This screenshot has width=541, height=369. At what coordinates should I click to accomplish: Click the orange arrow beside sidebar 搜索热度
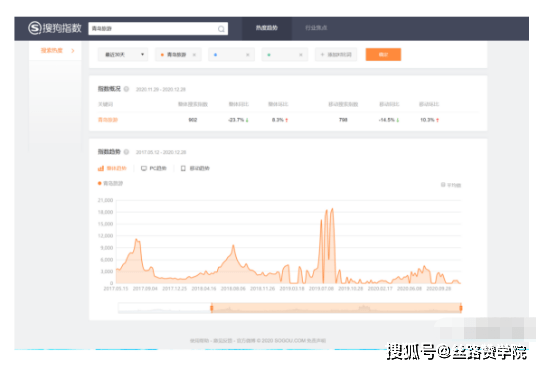tap(73, 51)
